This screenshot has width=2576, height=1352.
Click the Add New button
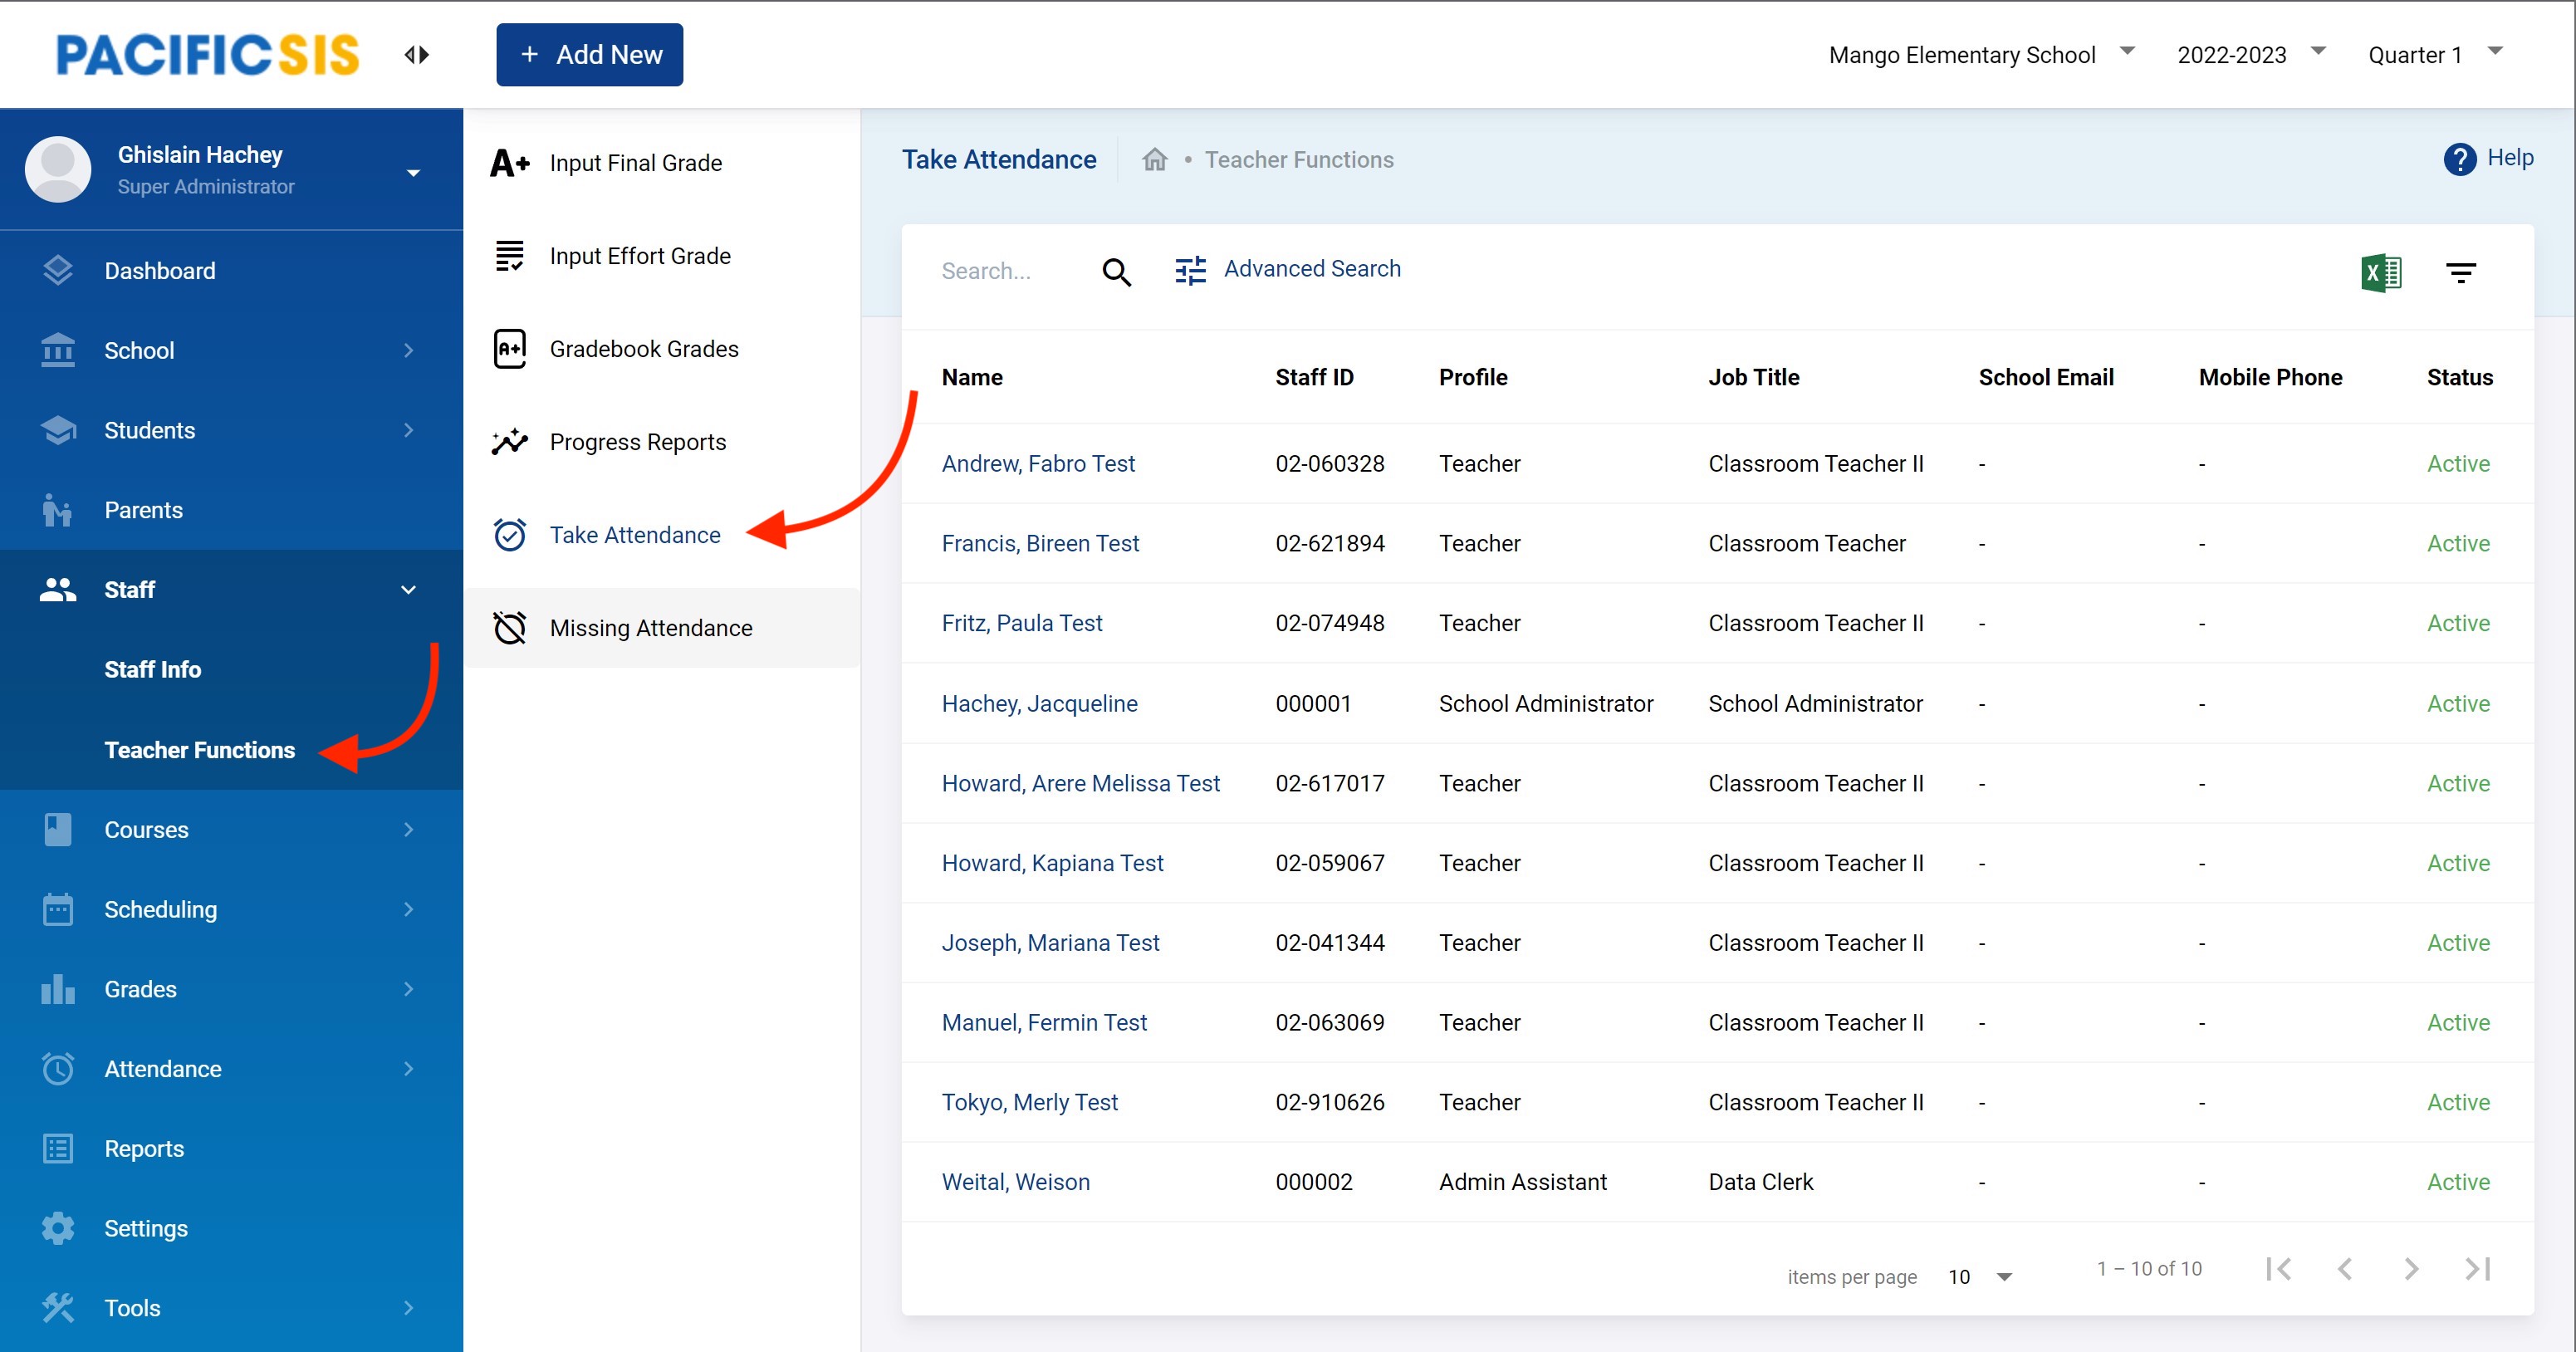589,55
